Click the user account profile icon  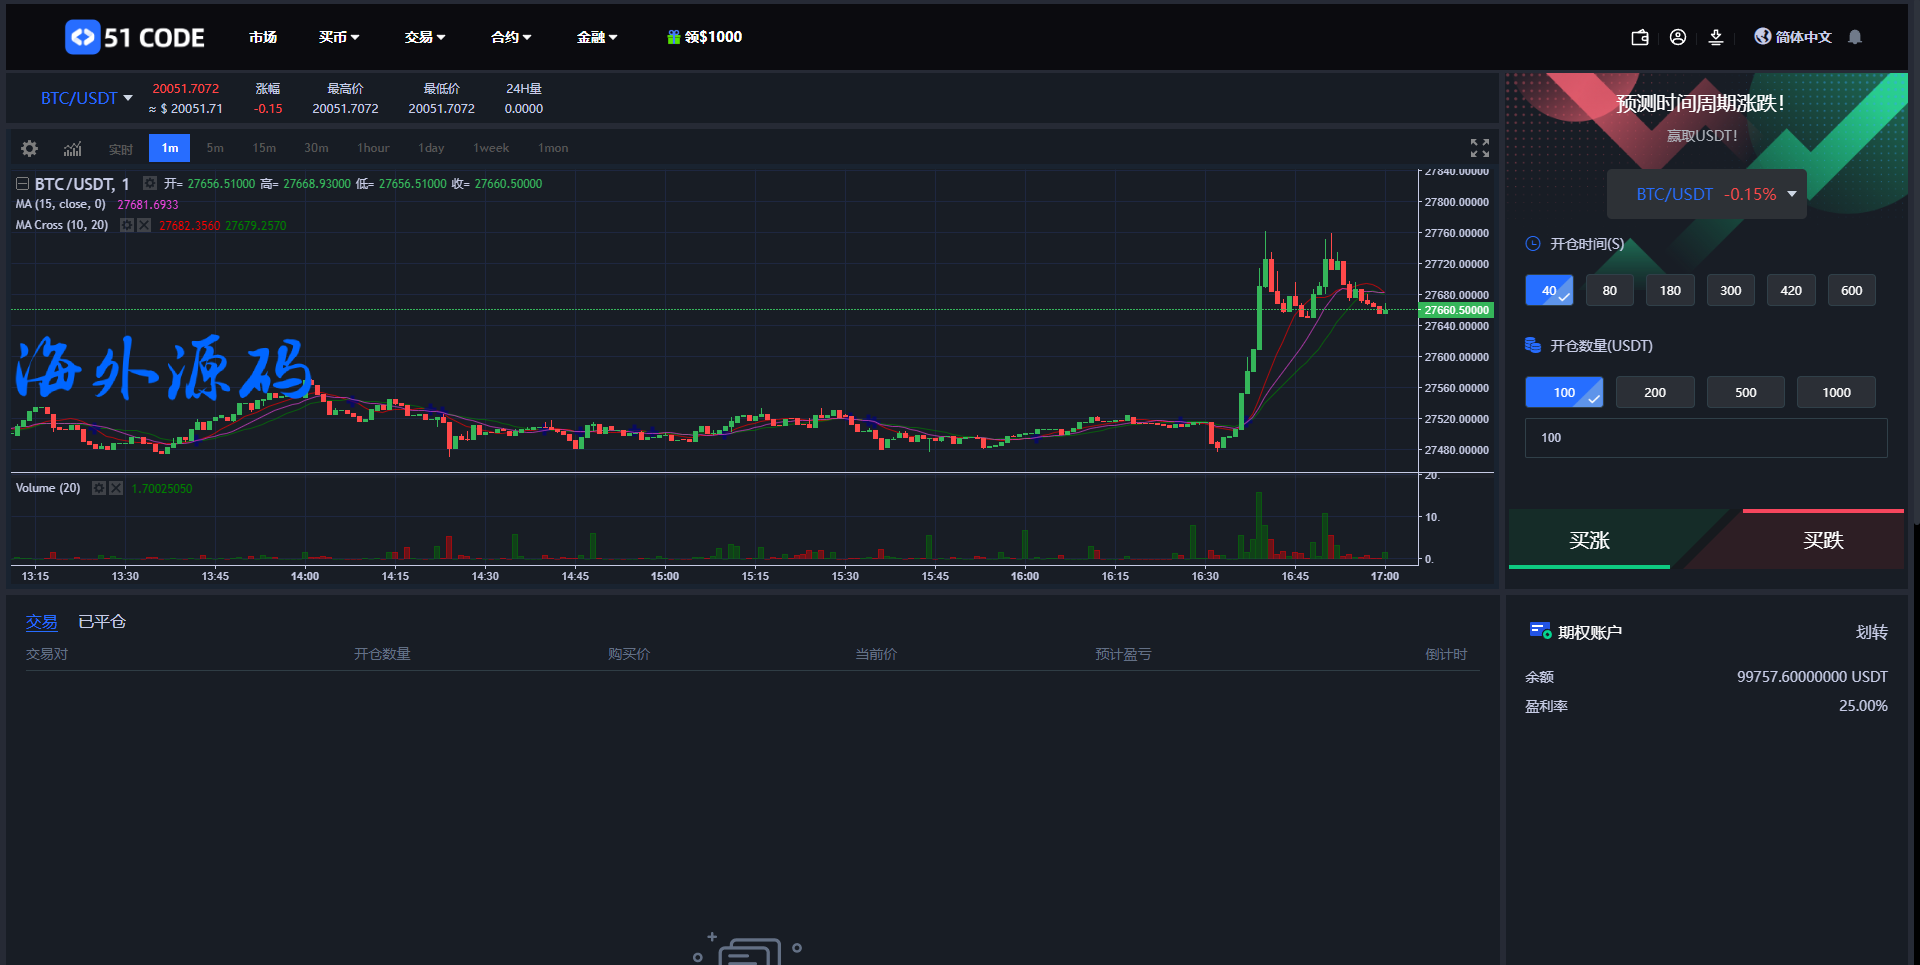pyautogui.click(x=1678, y=37)
